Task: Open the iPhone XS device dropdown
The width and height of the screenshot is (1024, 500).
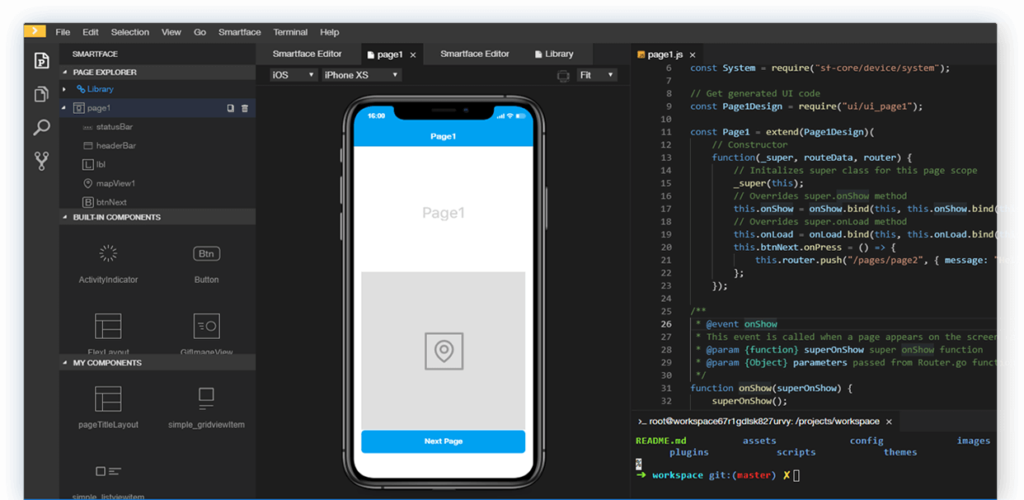Action: click(360, 75)
